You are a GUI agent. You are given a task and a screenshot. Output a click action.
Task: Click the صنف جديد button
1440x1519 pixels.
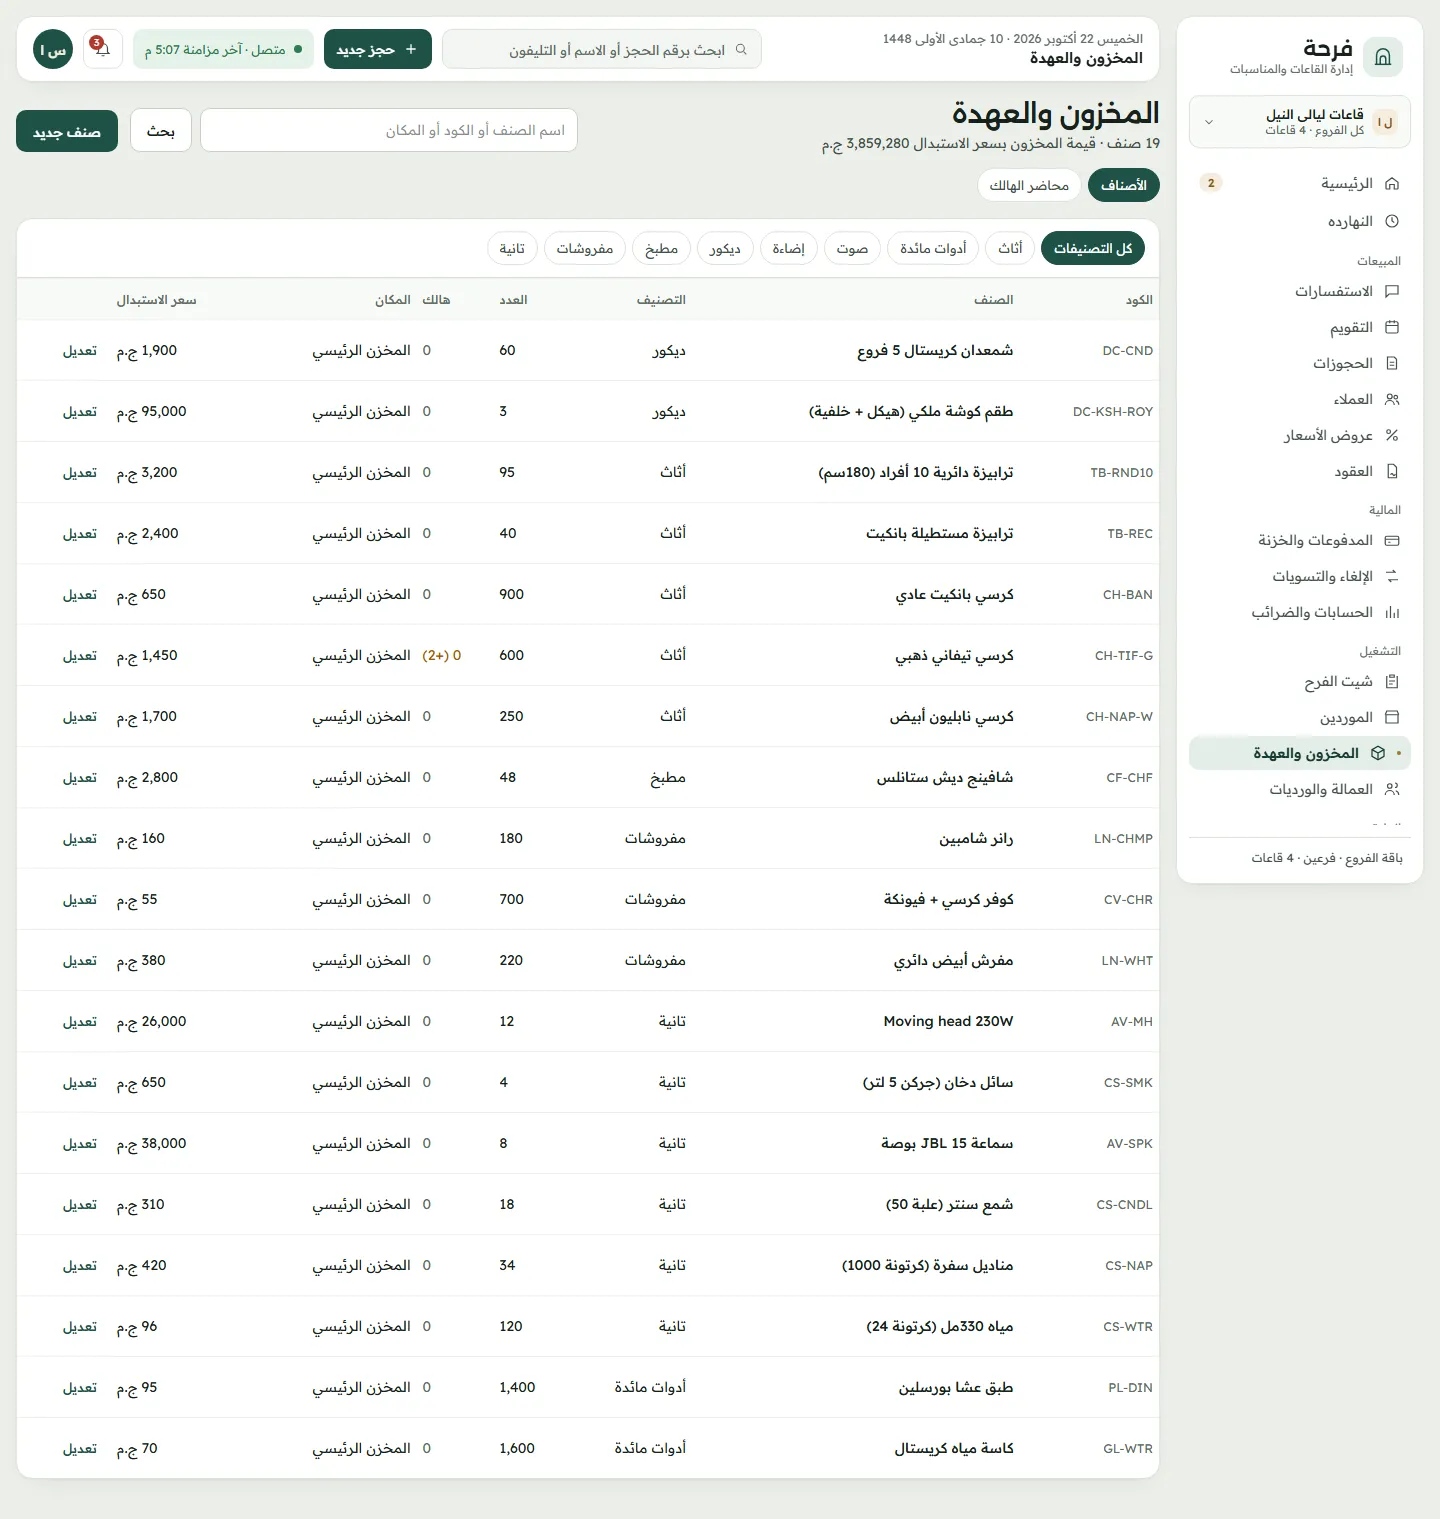tap(67, 131)
